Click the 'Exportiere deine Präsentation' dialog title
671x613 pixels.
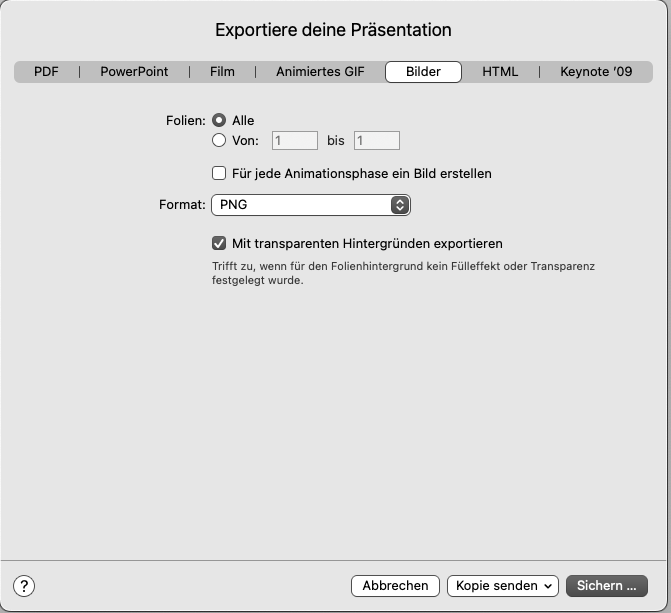click(334, 30)
